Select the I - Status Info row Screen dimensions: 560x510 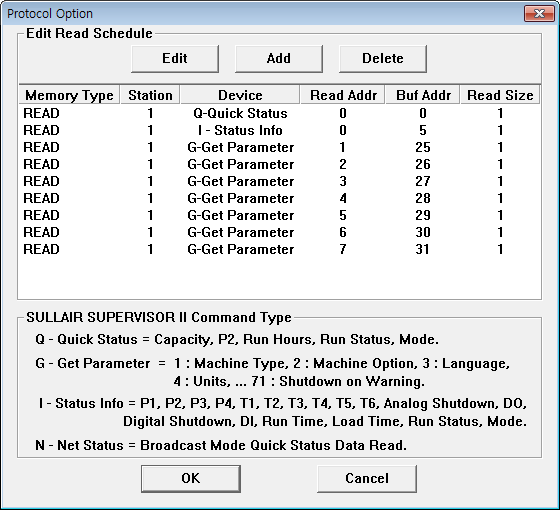tap(279, 130)
